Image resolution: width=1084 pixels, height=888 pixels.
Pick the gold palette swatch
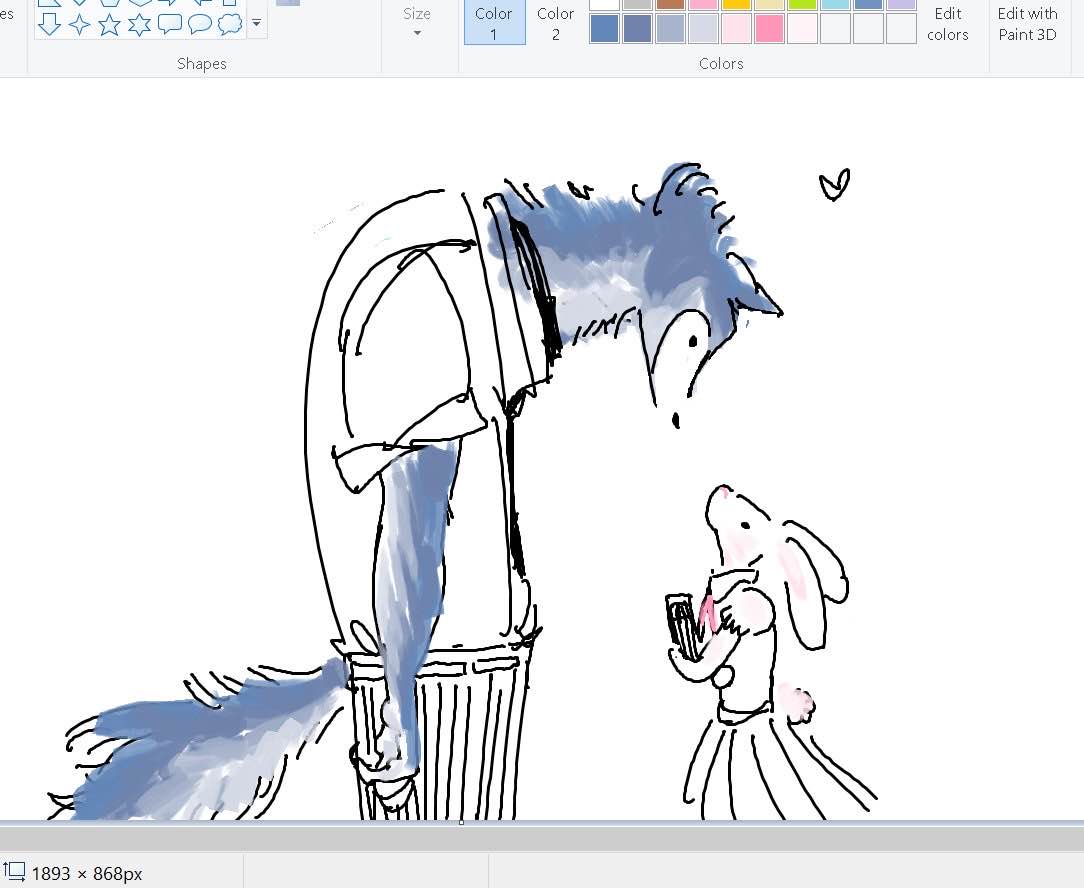click(x=736, y=4)
